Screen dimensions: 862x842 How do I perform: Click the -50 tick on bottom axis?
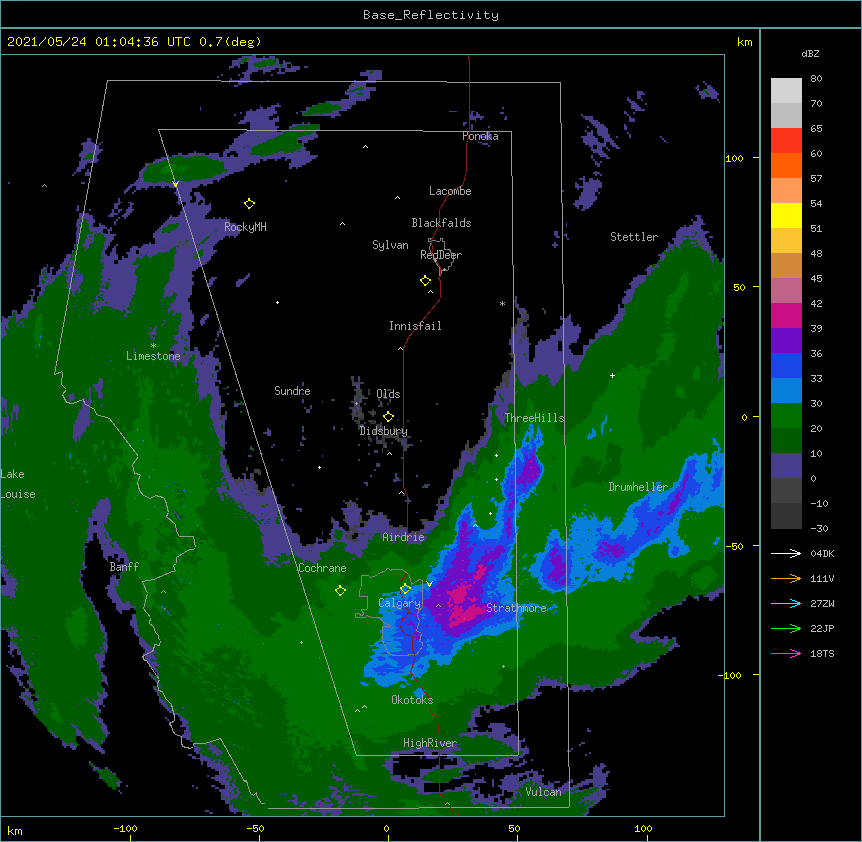(x=255, y=828)
